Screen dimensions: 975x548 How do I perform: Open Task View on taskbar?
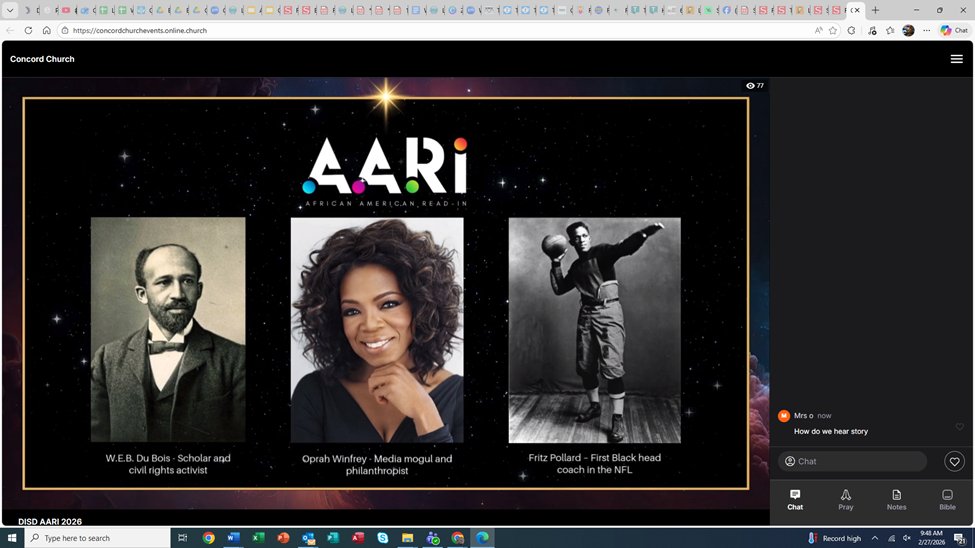pyautogui.click(x=183, y=537)
